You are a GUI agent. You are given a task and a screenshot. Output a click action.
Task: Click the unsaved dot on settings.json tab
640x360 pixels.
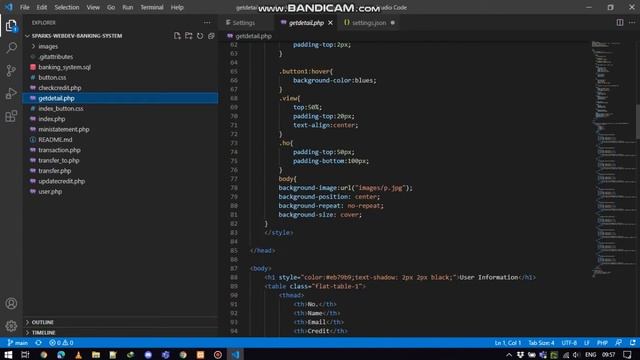393,23
